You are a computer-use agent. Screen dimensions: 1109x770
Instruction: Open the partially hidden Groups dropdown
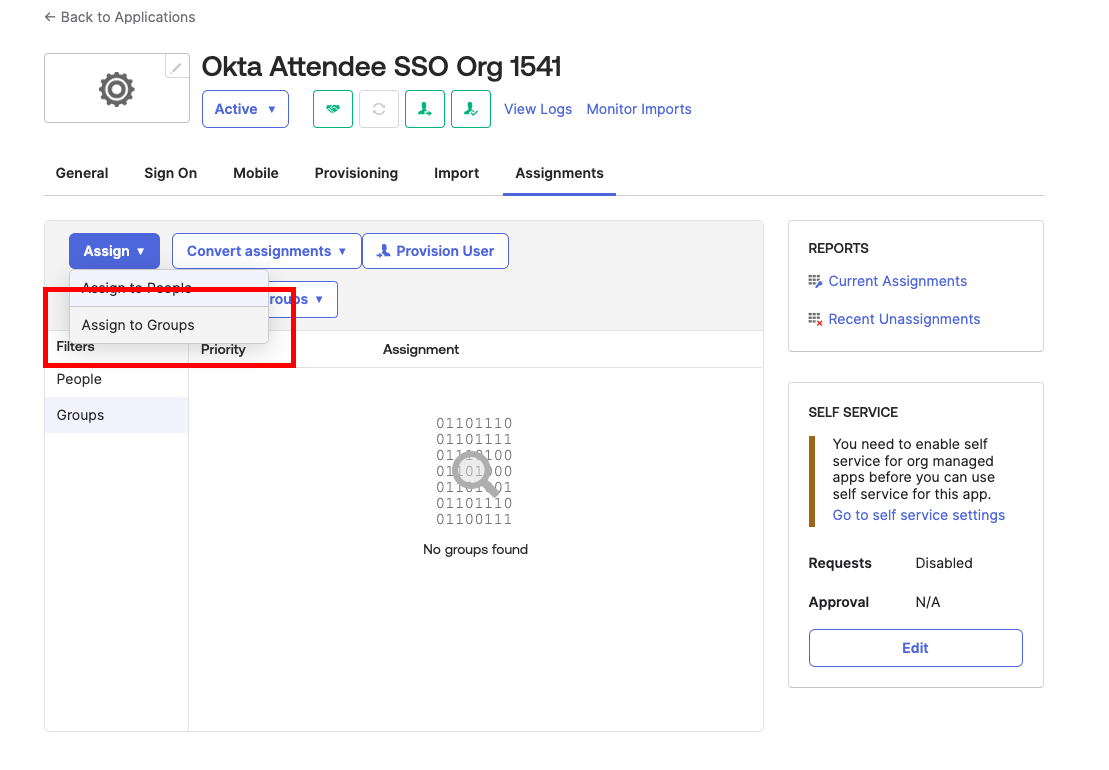[x=303, y=300]
